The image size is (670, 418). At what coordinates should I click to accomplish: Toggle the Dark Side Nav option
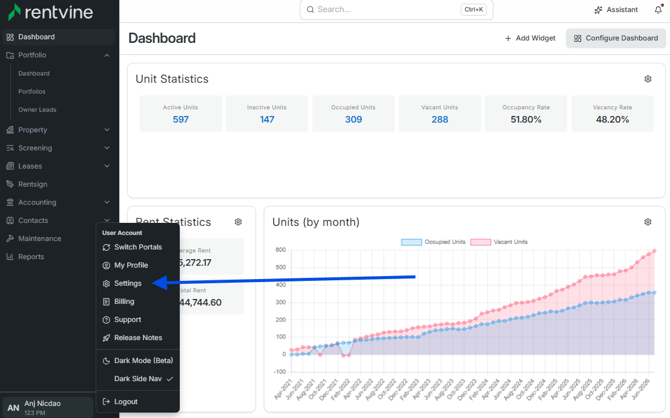pyautogui.click(x=138, y=379)
